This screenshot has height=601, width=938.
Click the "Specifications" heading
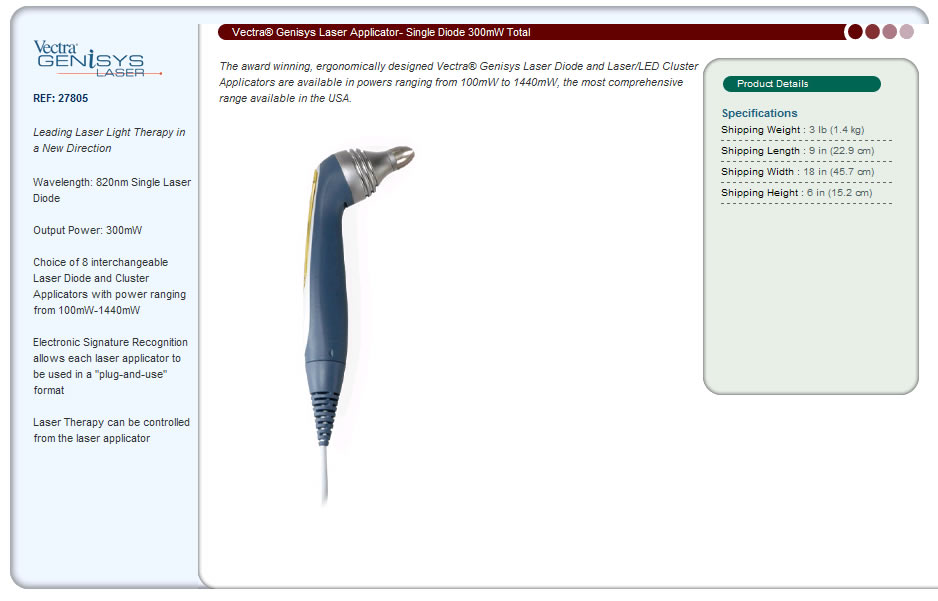tap(759, 113)
